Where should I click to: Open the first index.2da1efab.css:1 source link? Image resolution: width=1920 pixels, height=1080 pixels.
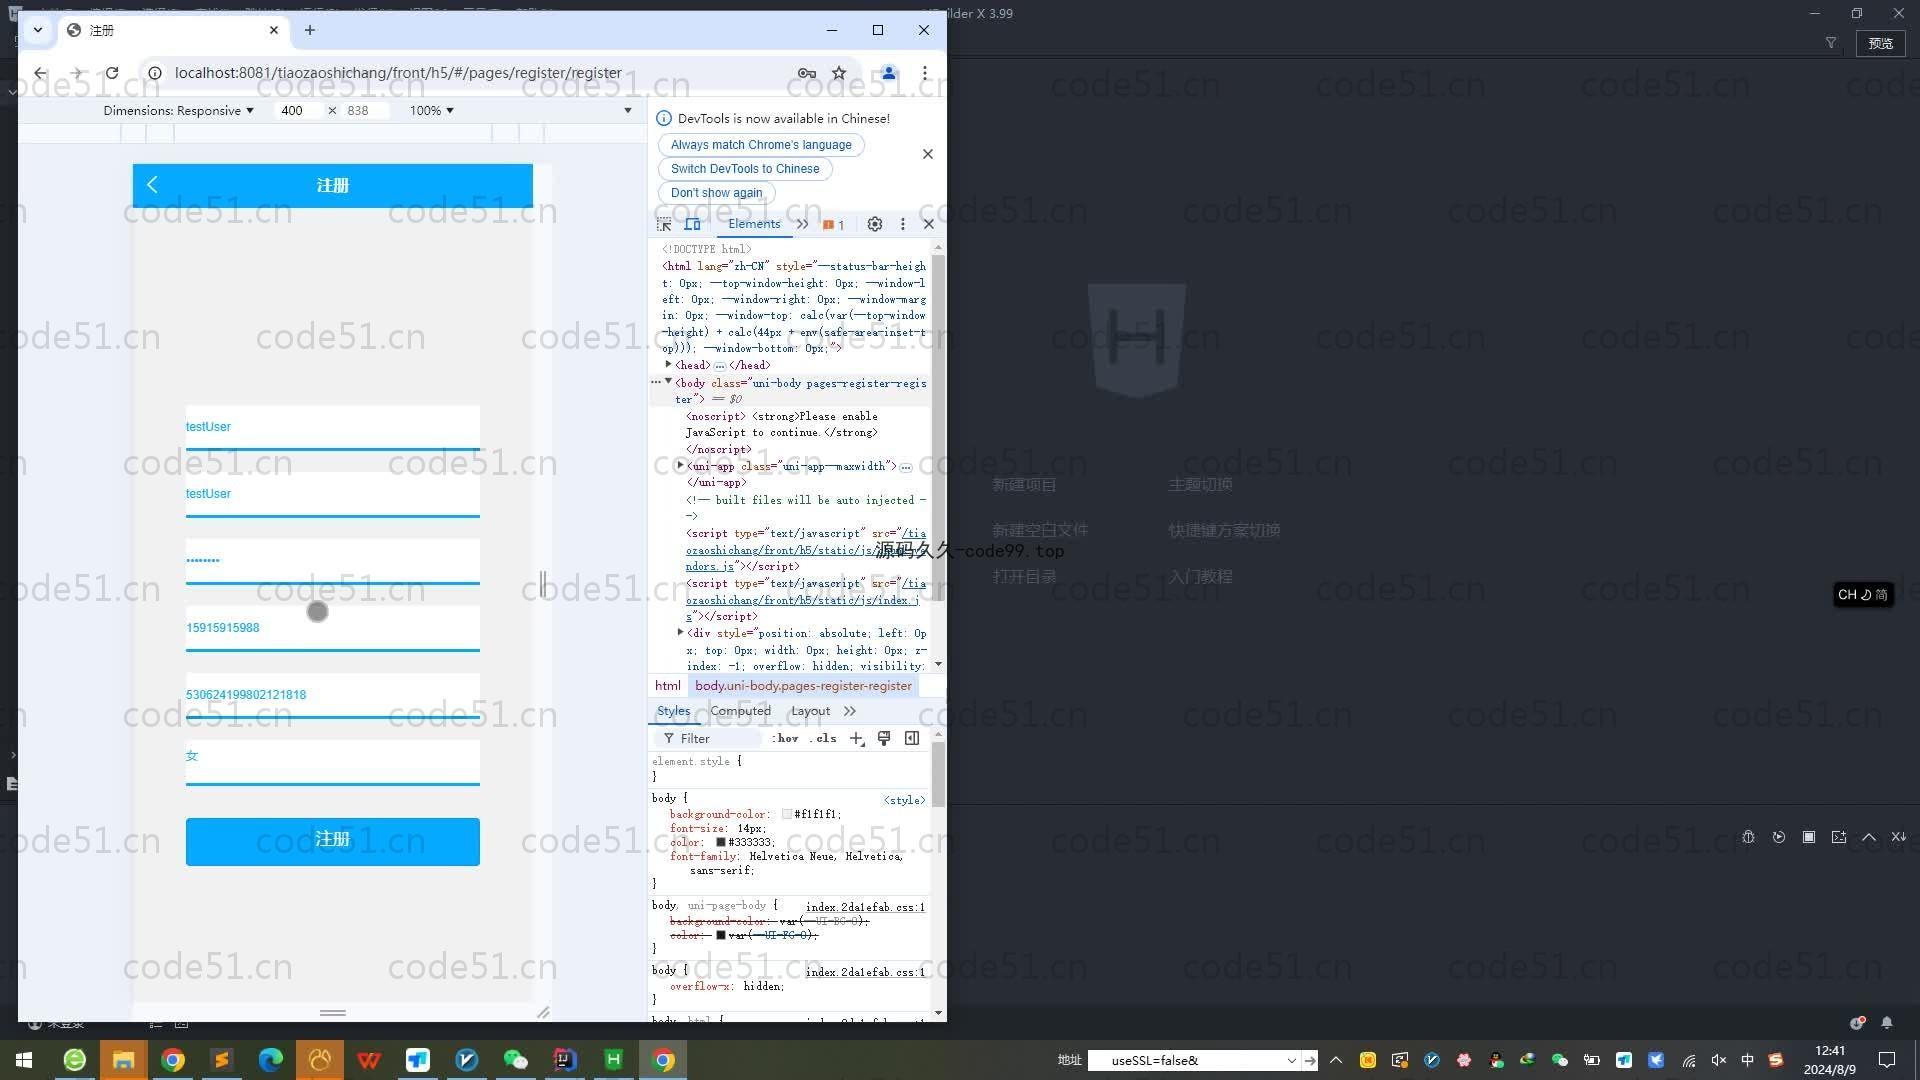coord(865,907)
